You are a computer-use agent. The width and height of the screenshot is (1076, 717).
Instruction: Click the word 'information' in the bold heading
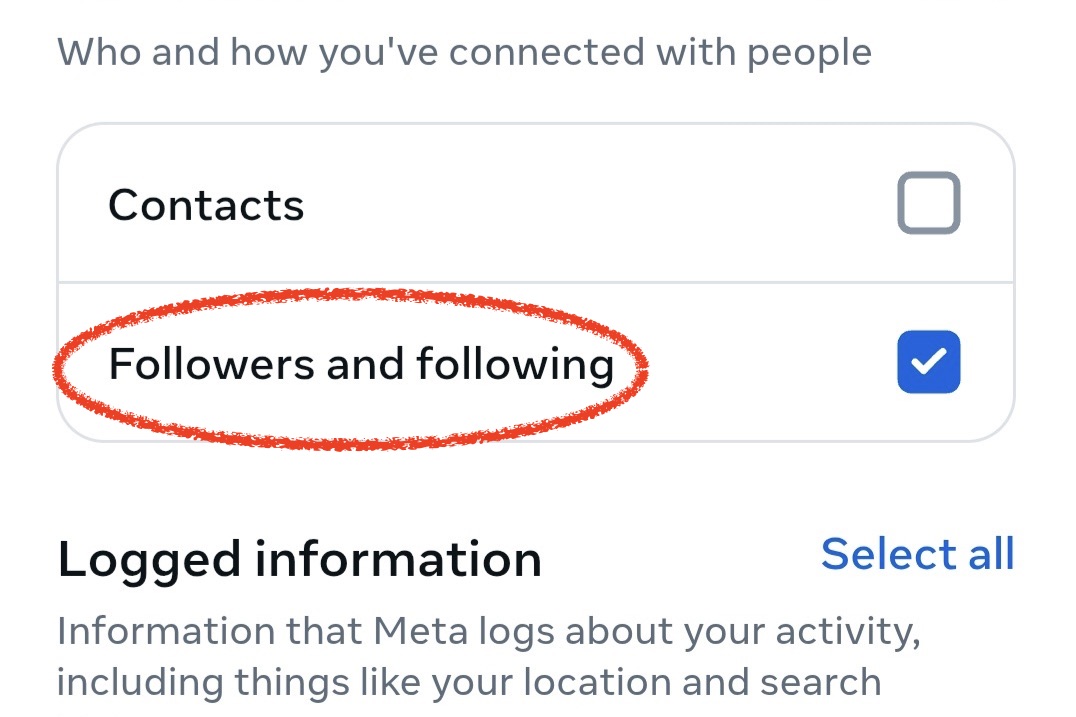398,559
